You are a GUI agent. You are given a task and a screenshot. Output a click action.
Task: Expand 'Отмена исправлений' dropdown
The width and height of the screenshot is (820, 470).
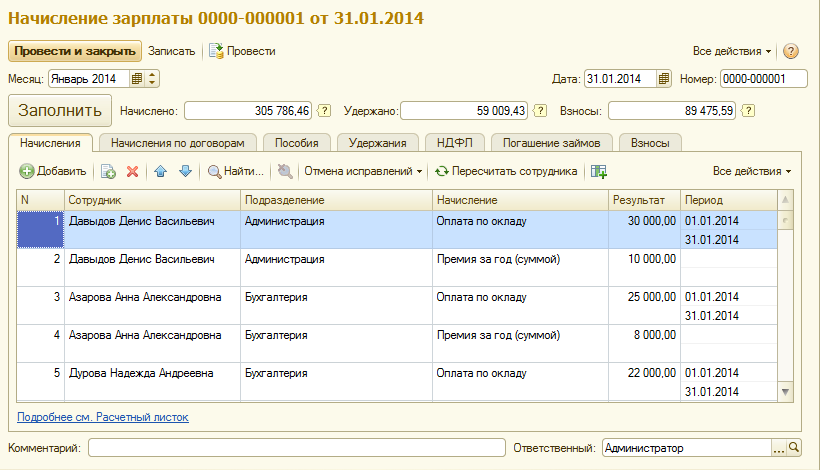[x=363, y=171]
